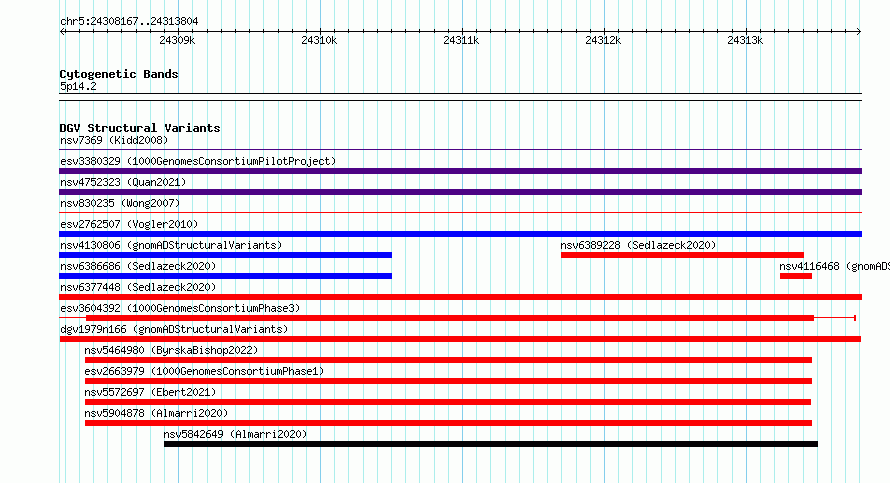Click esv2762507 (Vogler2010) label
The width and height of the screenshot is (890, 483).
click(x=129, y=224)
